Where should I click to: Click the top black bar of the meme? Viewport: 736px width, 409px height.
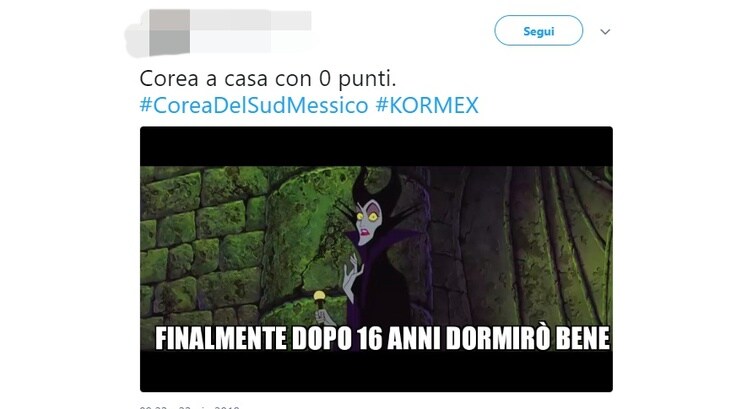(376, 146)
